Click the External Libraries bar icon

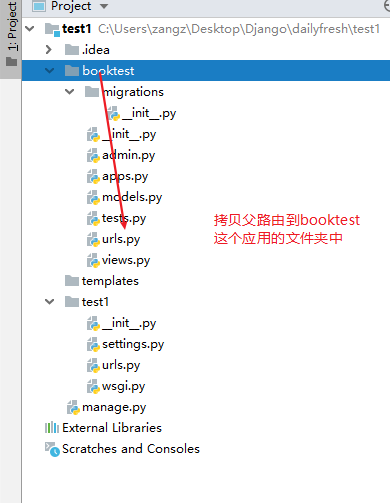click(x=52, y=428)
